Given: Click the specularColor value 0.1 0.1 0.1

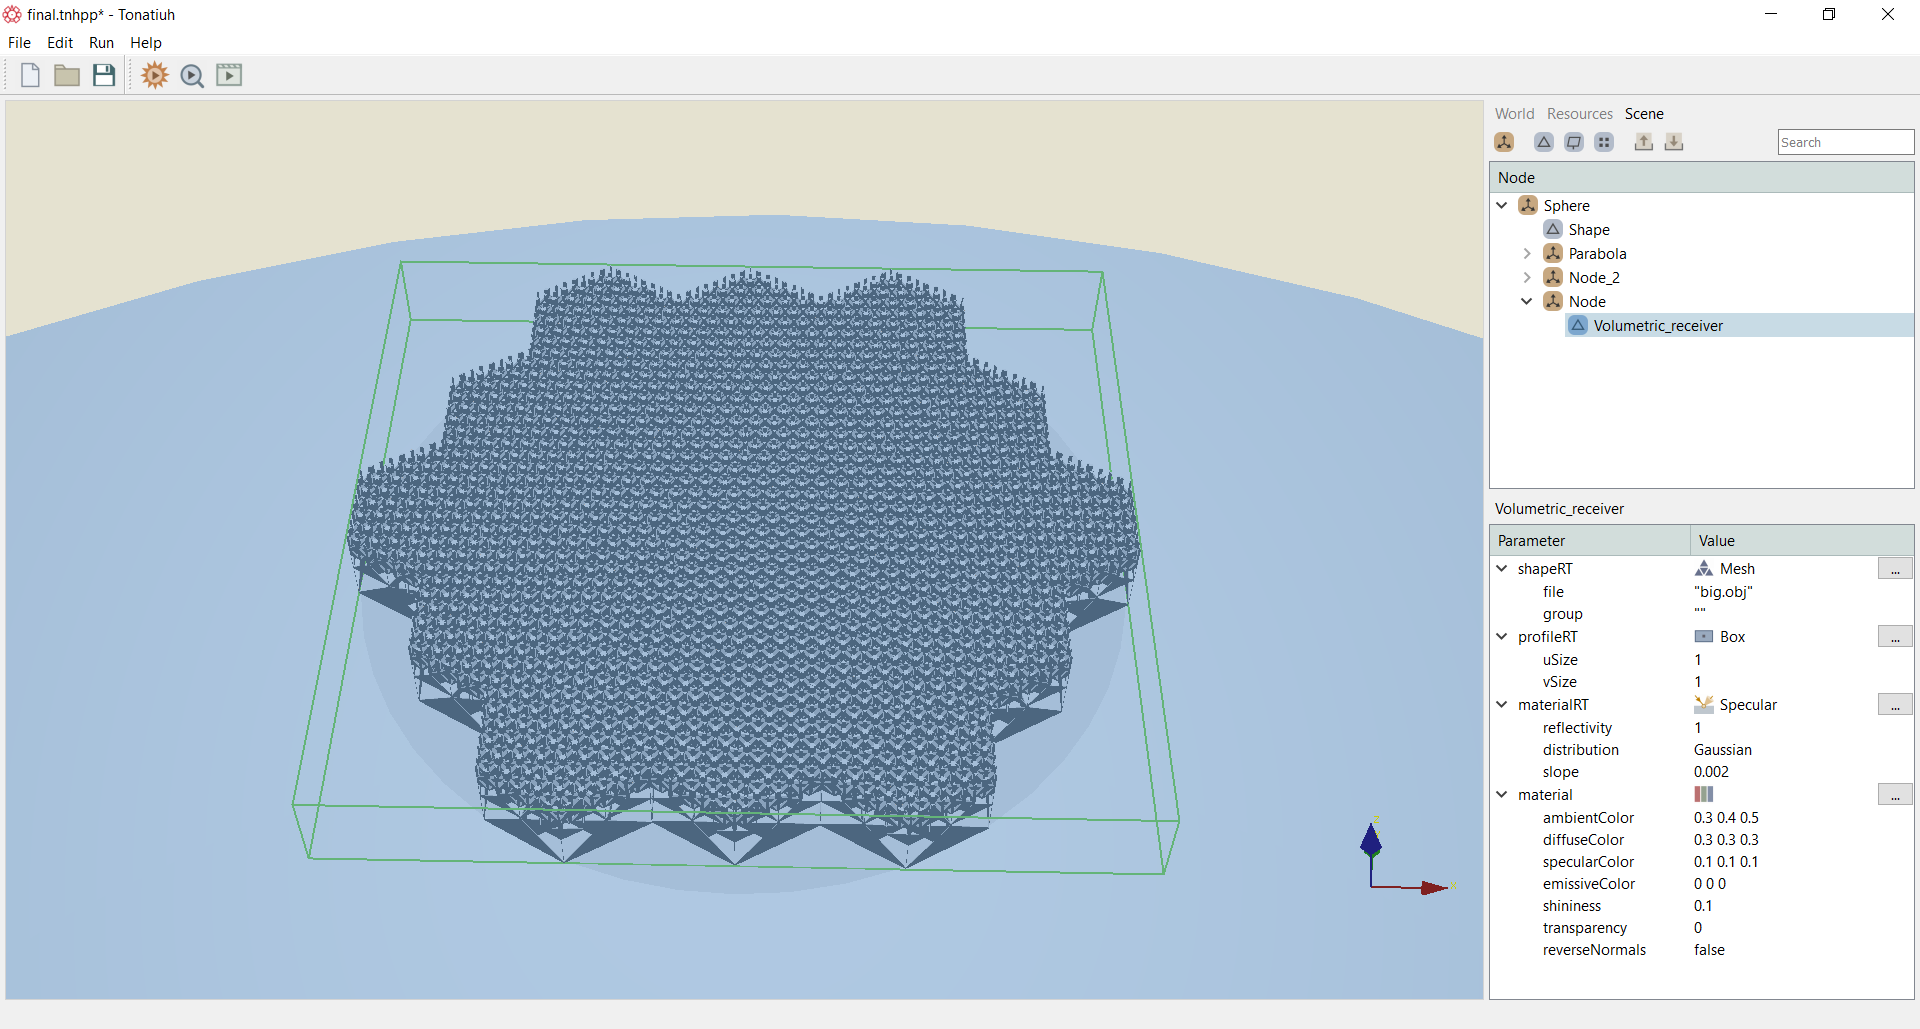Looking at the screenshot, I should 1726,862.
